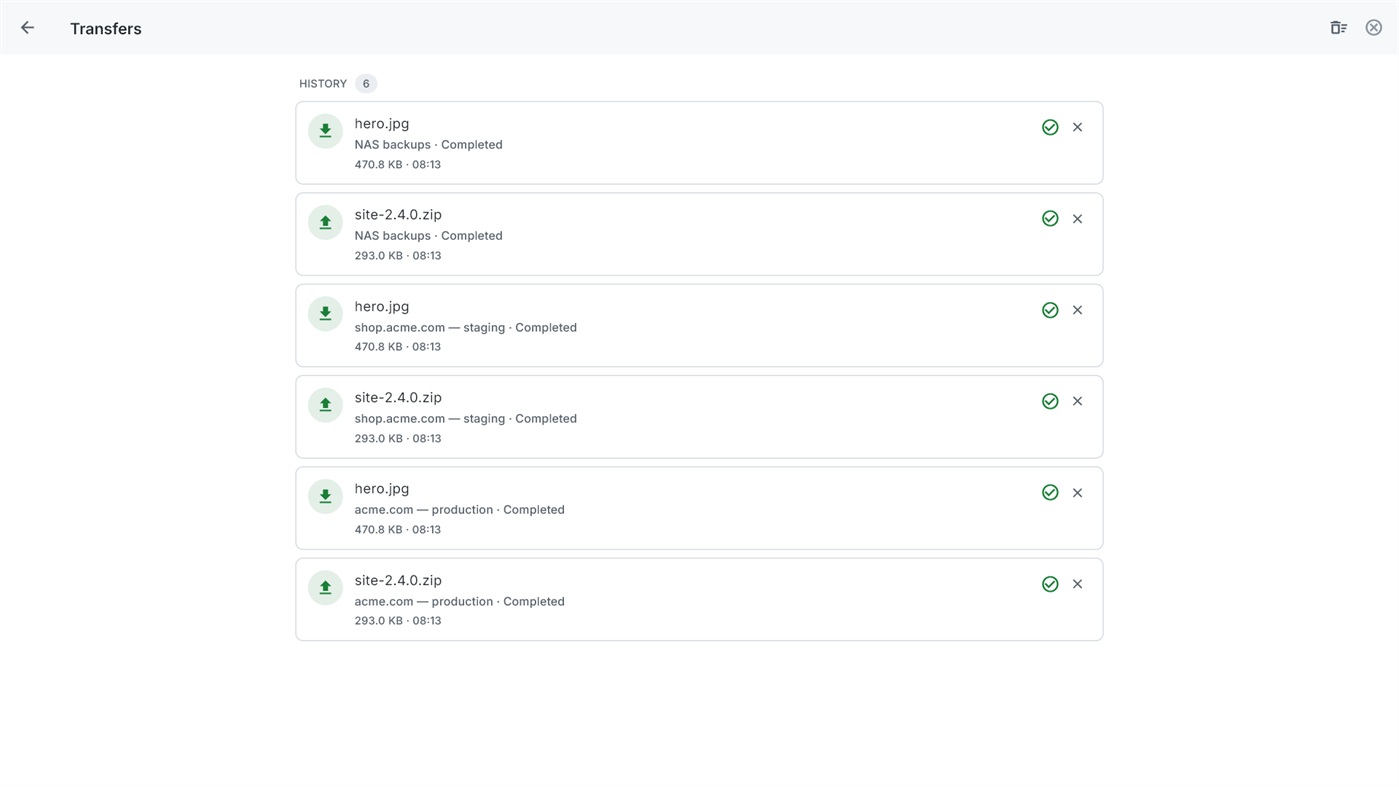The height and width of the screenshot is (787, 1399).
Task: Click the upload icon for site-2.4.0.zip production
Action: [x=325, y=588]
